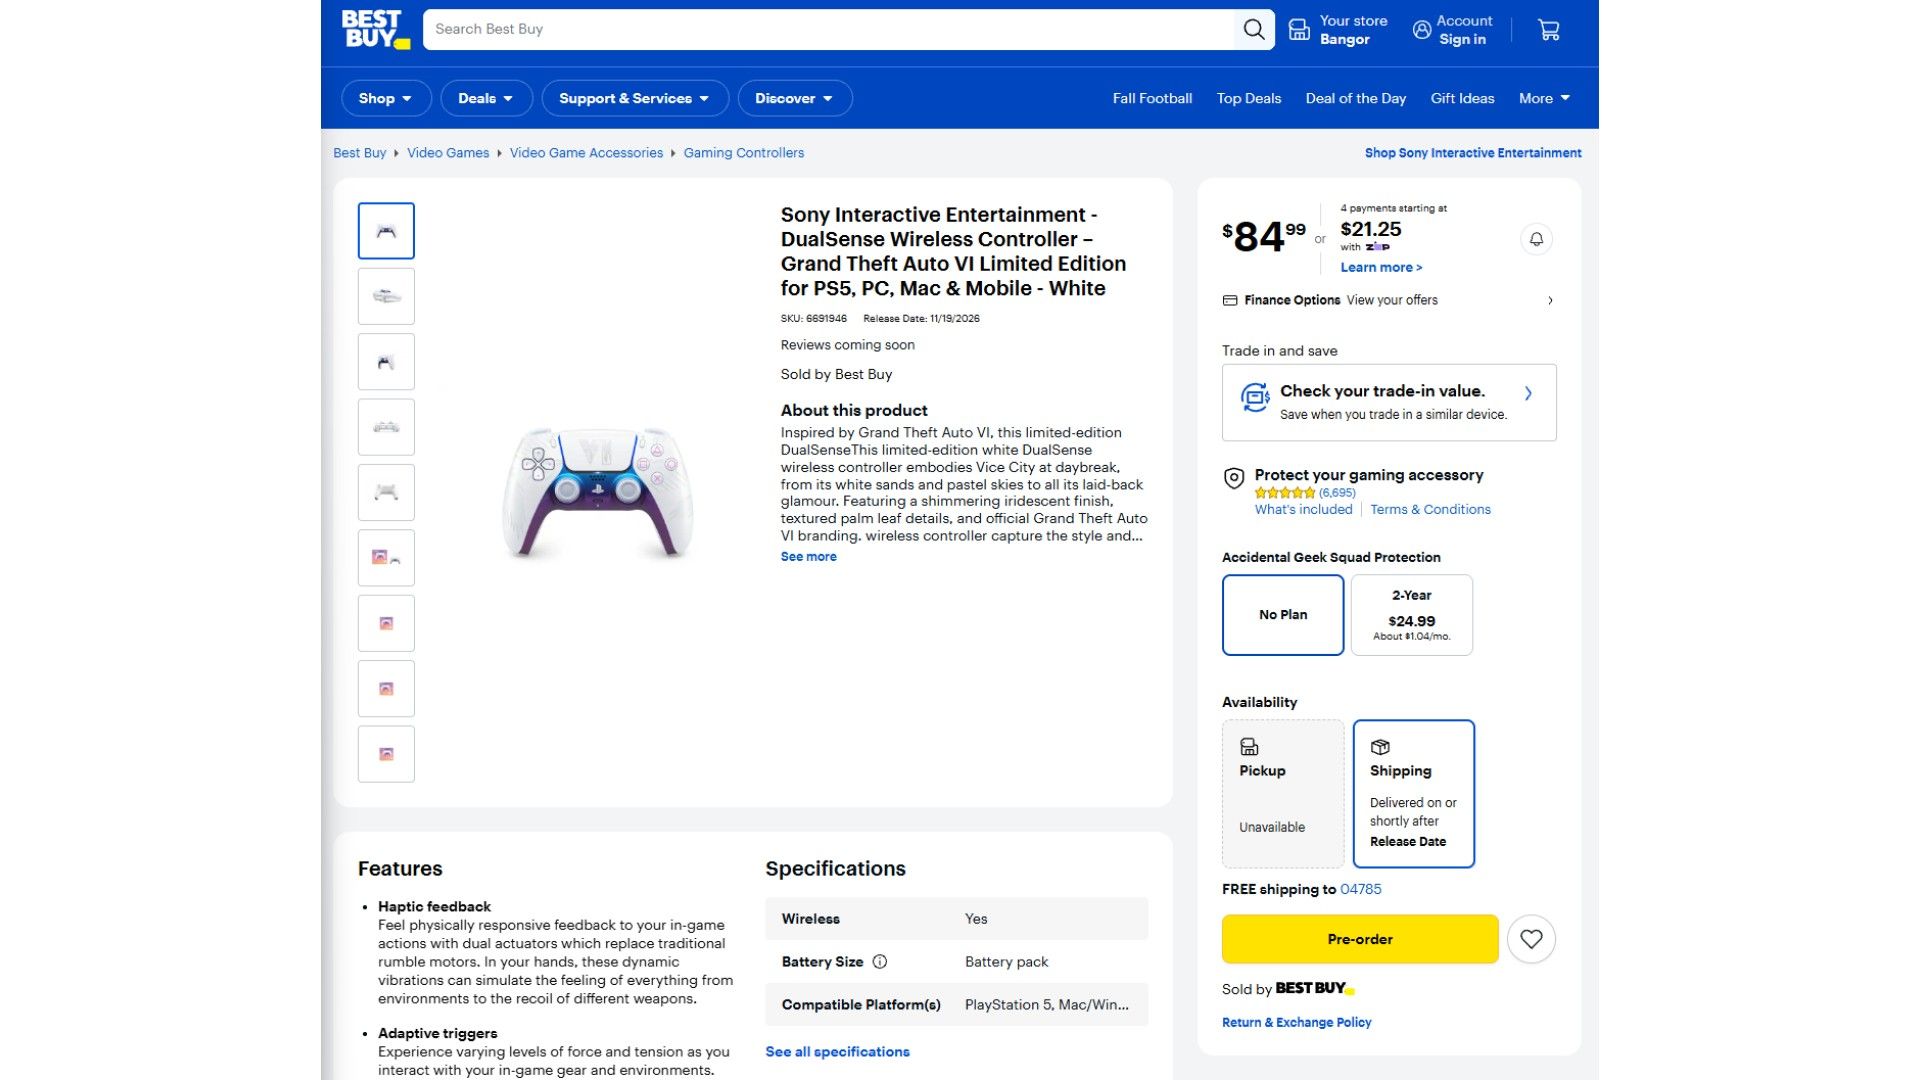
Task: Select 2-Year $24.99 protection plan
Action: [1411, 615]
